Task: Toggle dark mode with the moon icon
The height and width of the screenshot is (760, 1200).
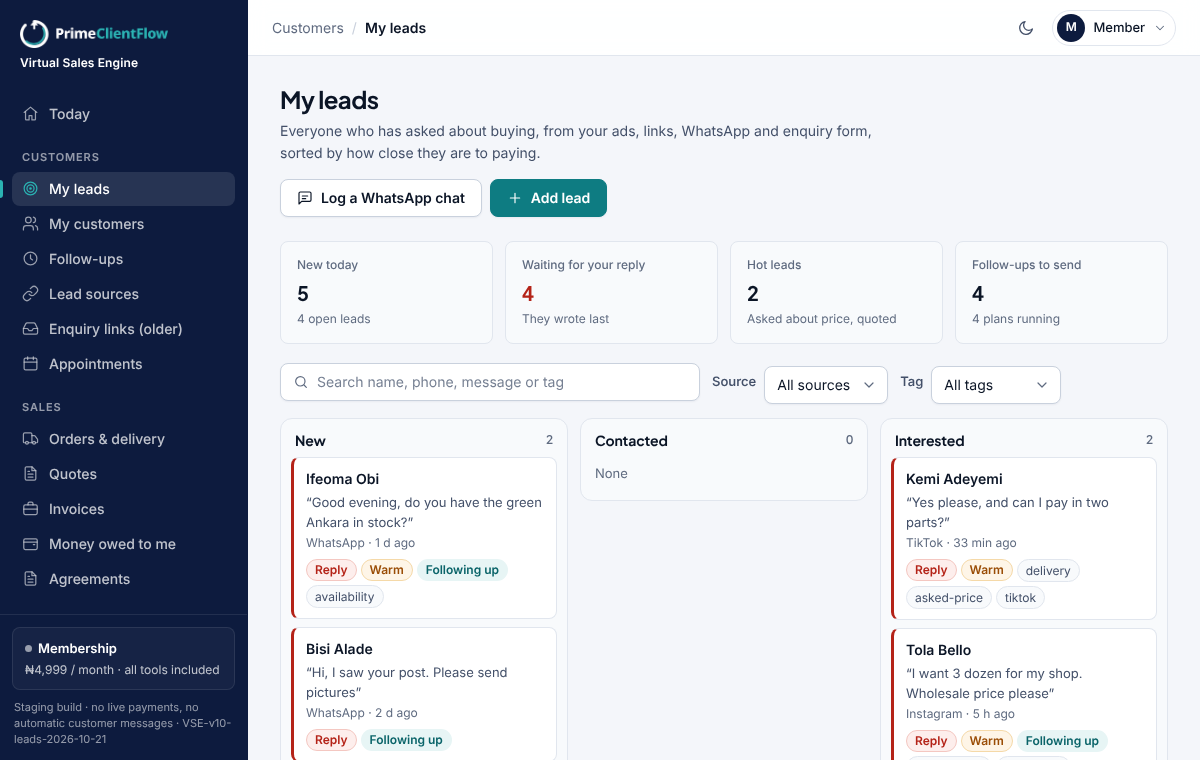Action: [x=1026, y=28]
